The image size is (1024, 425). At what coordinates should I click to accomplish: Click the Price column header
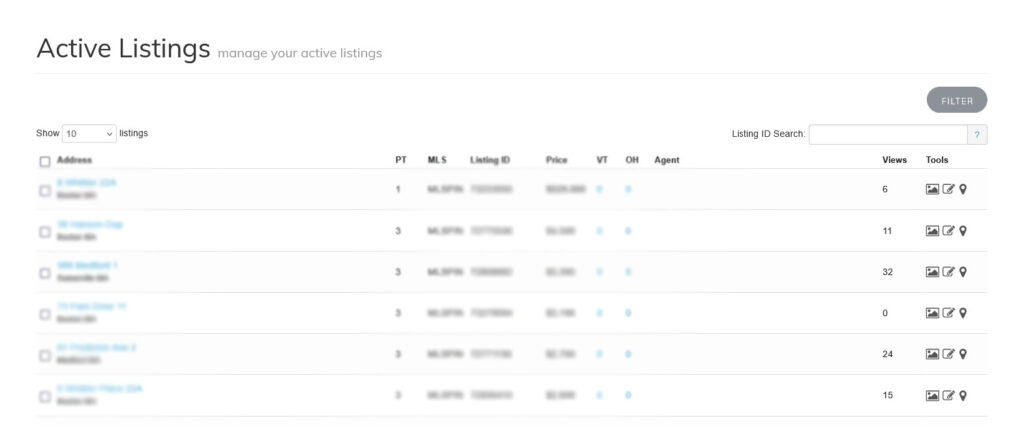tap(556, 160)
